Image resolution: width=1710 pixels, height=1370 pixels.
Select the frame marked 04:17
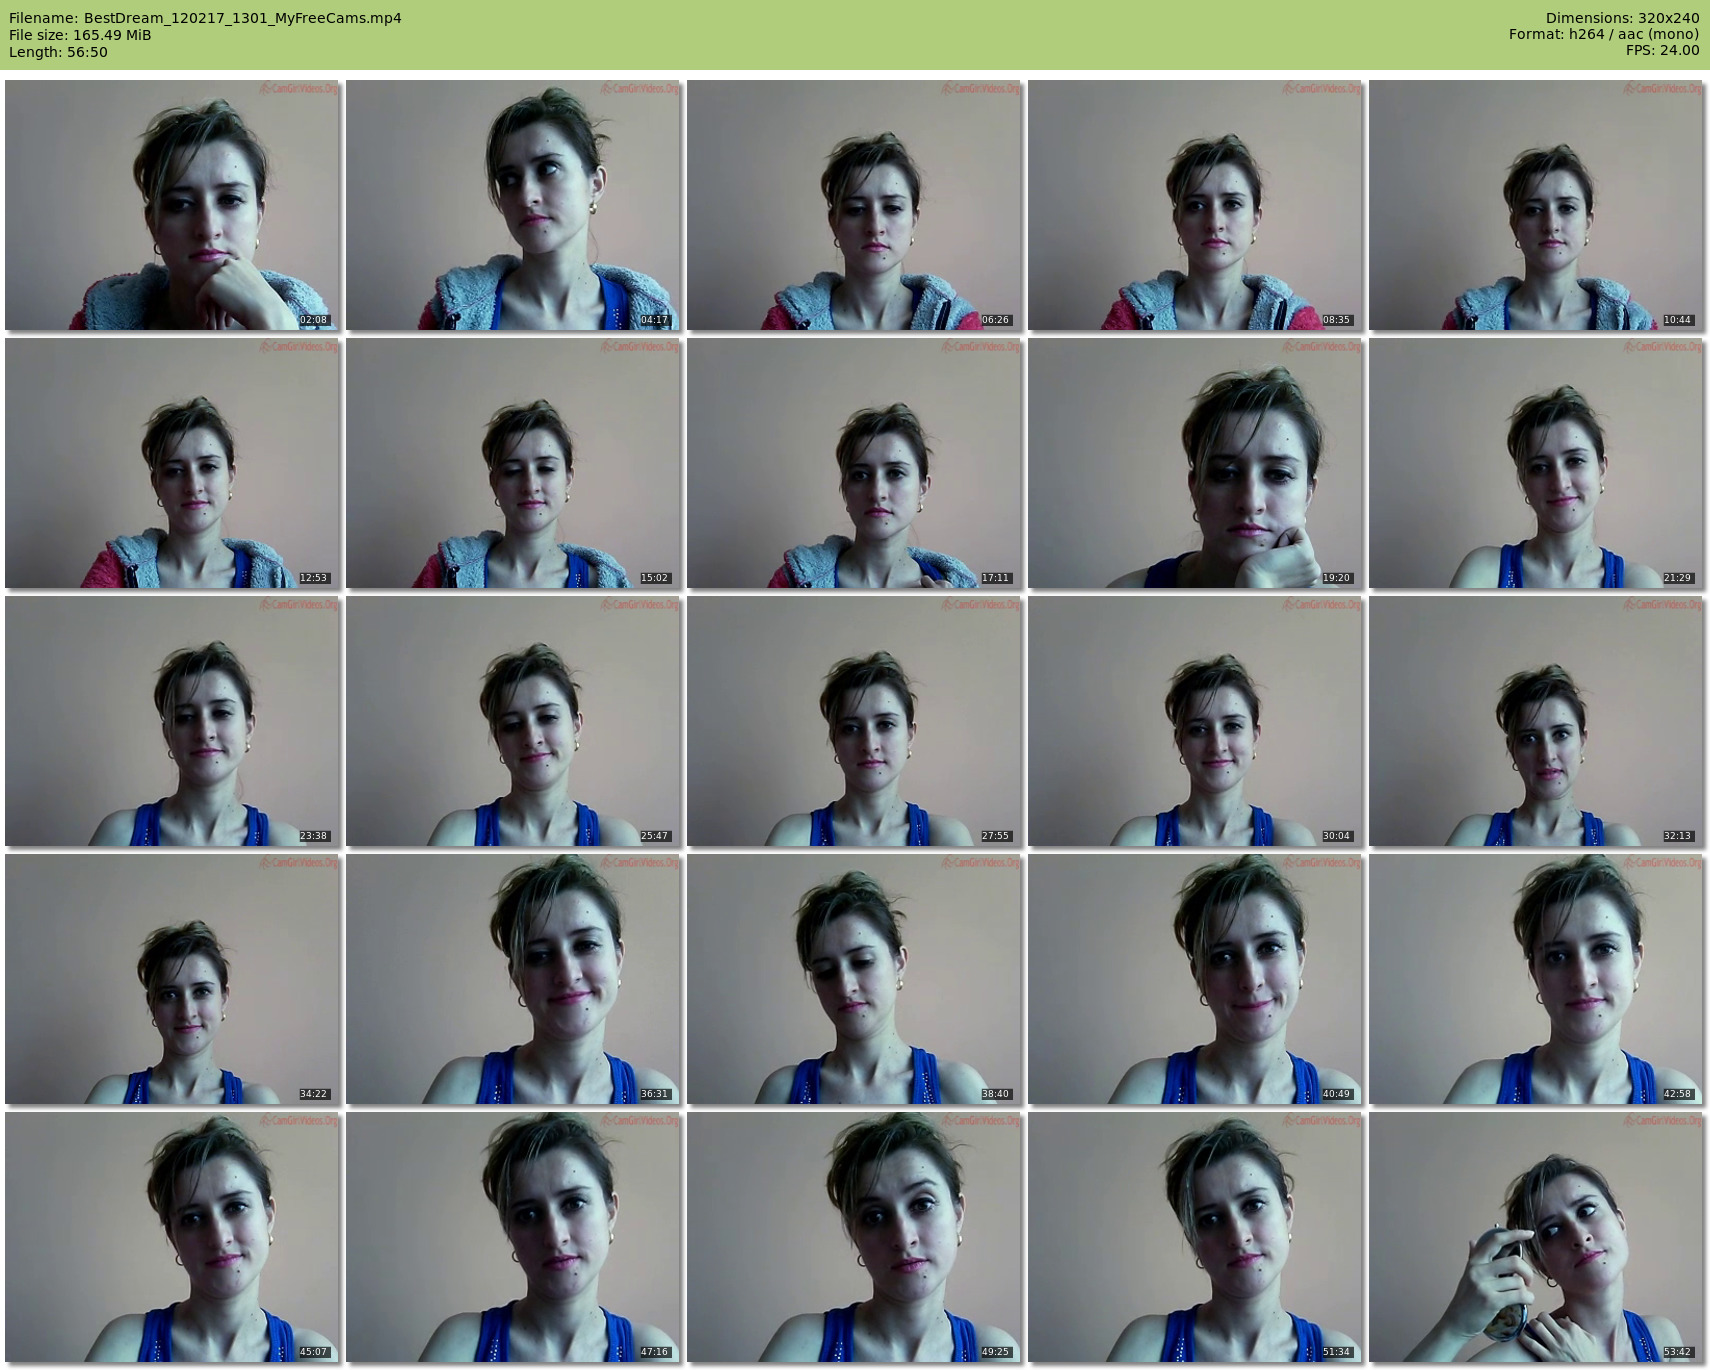pyautogui.click(x=513, y=205)
